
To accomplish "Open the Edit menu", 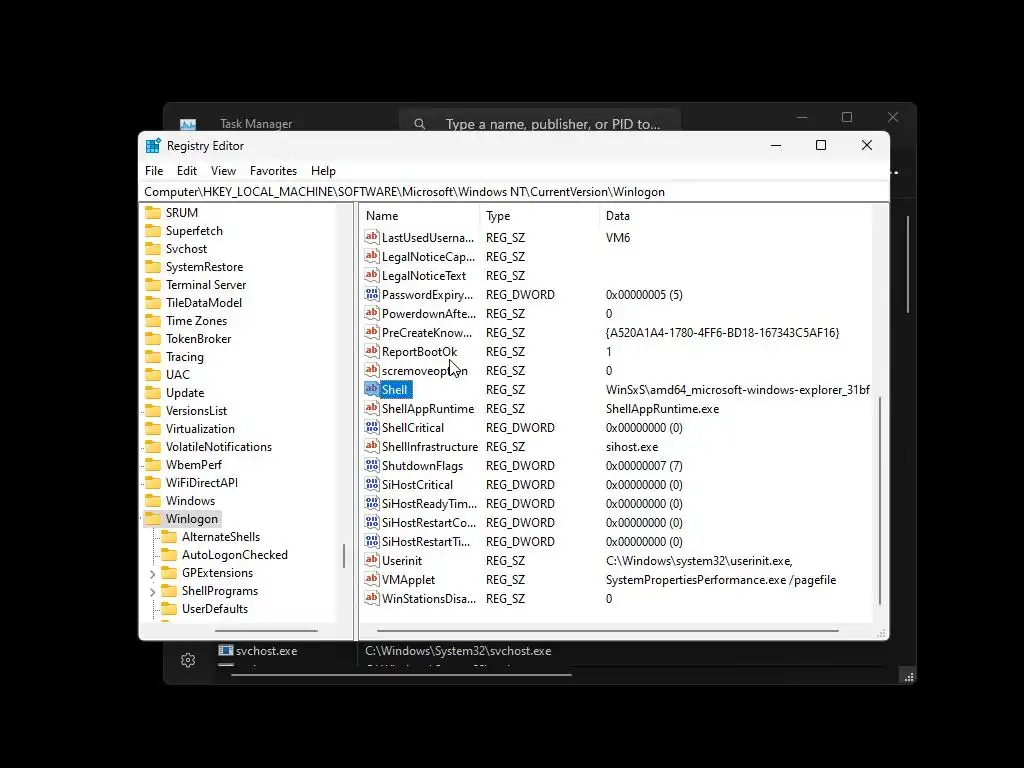I will tap(187, 170).
